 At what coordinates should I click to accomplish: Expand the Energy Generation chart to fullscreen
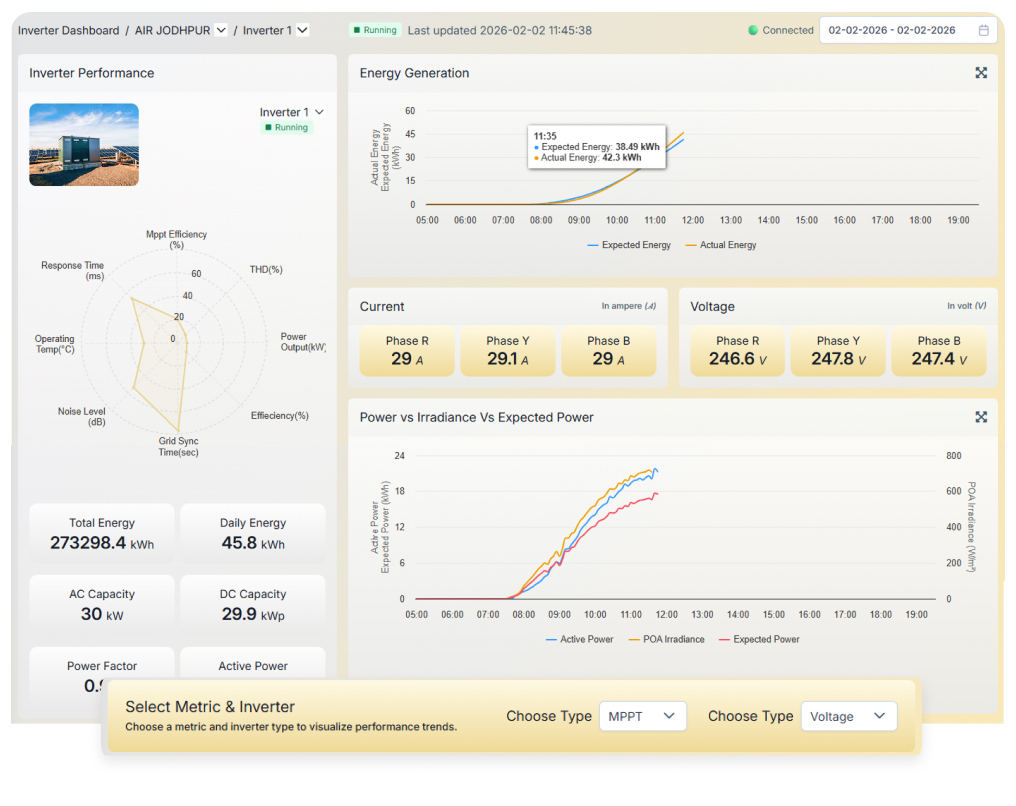(x=981, y=72)
